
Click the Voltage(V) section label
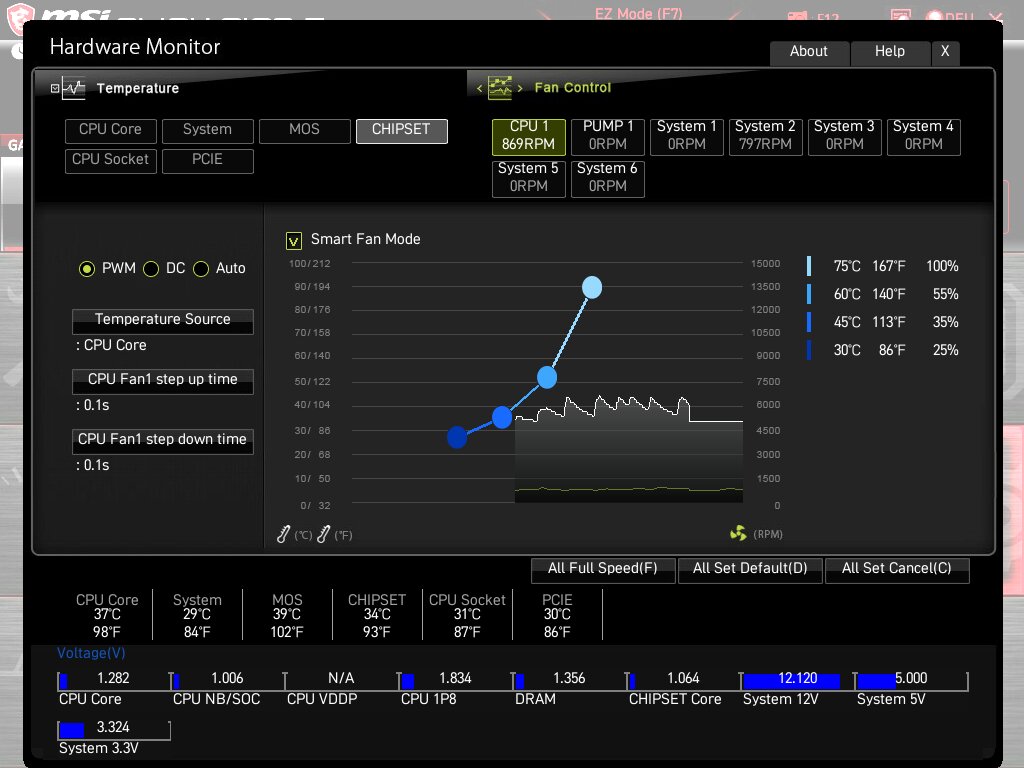(x=91, y=653)
